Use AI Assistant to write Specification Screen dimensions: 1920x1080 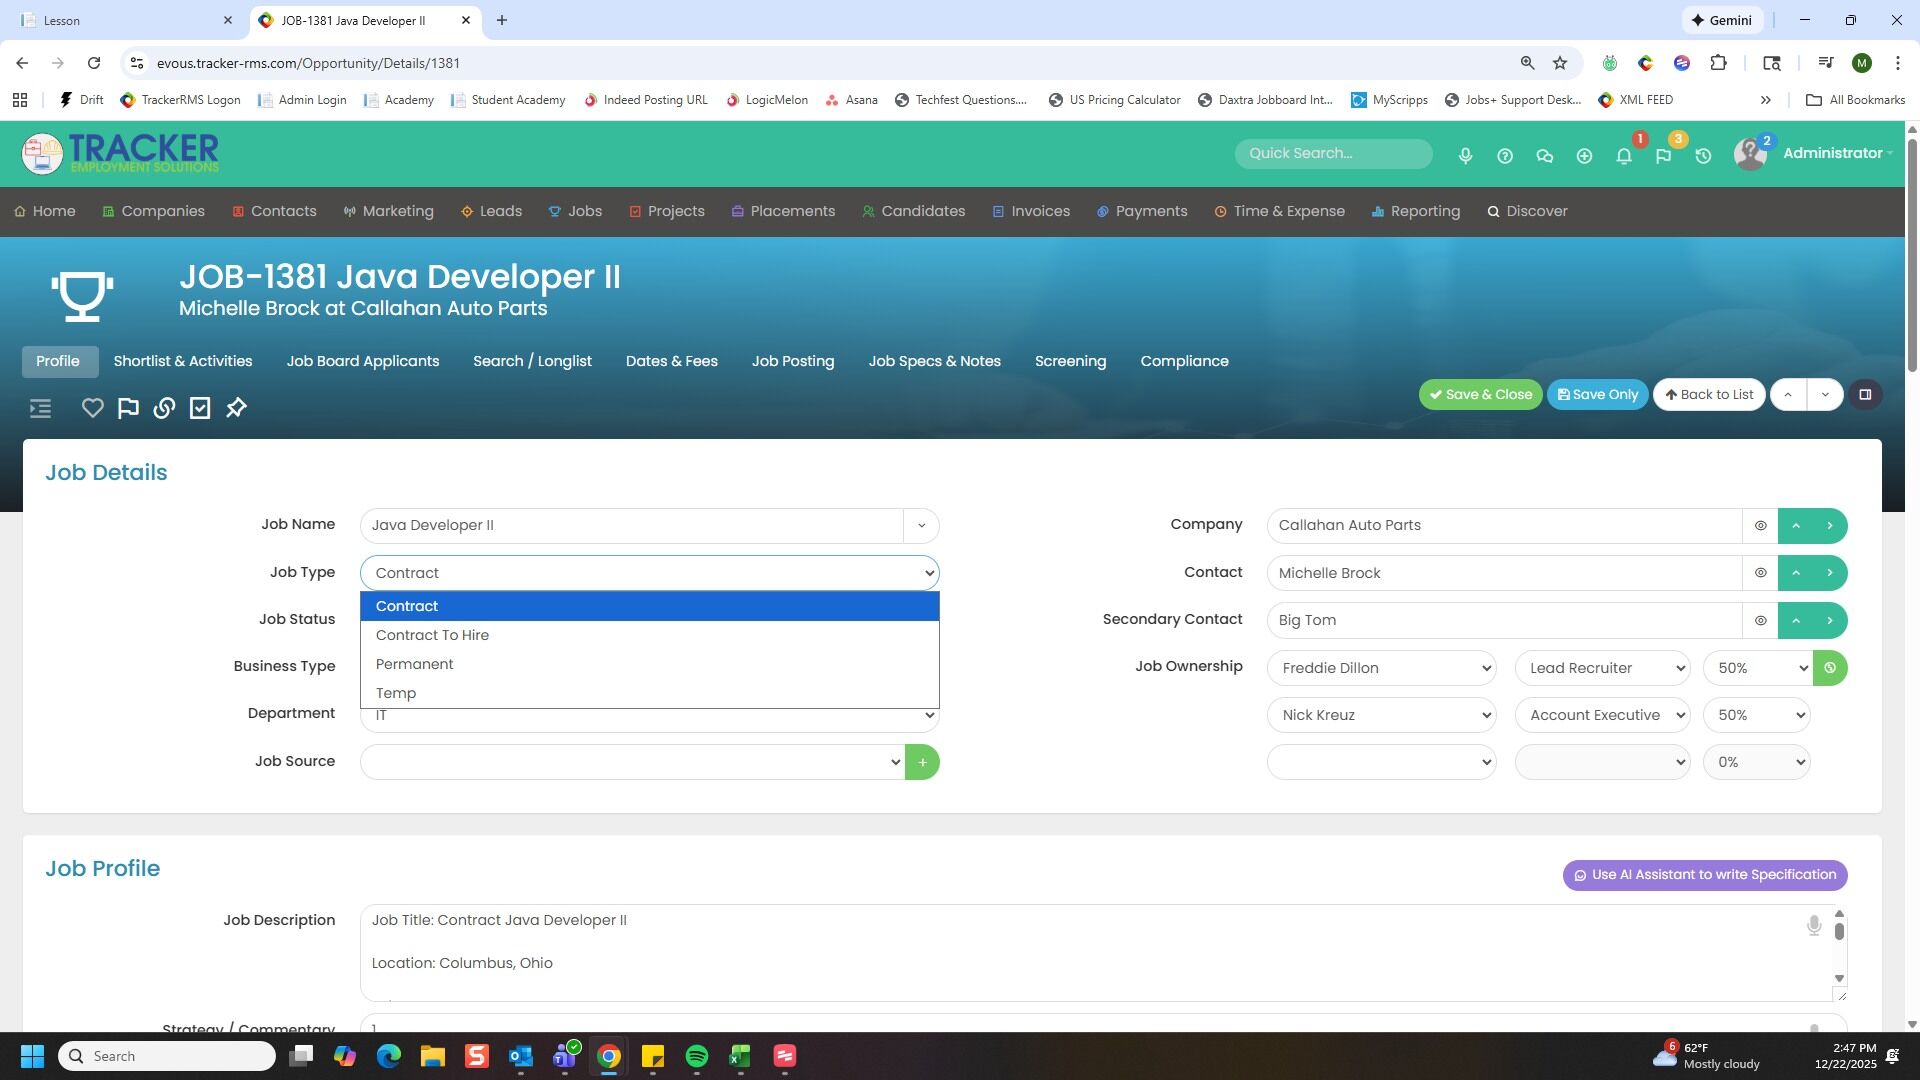coord(1704,875)
